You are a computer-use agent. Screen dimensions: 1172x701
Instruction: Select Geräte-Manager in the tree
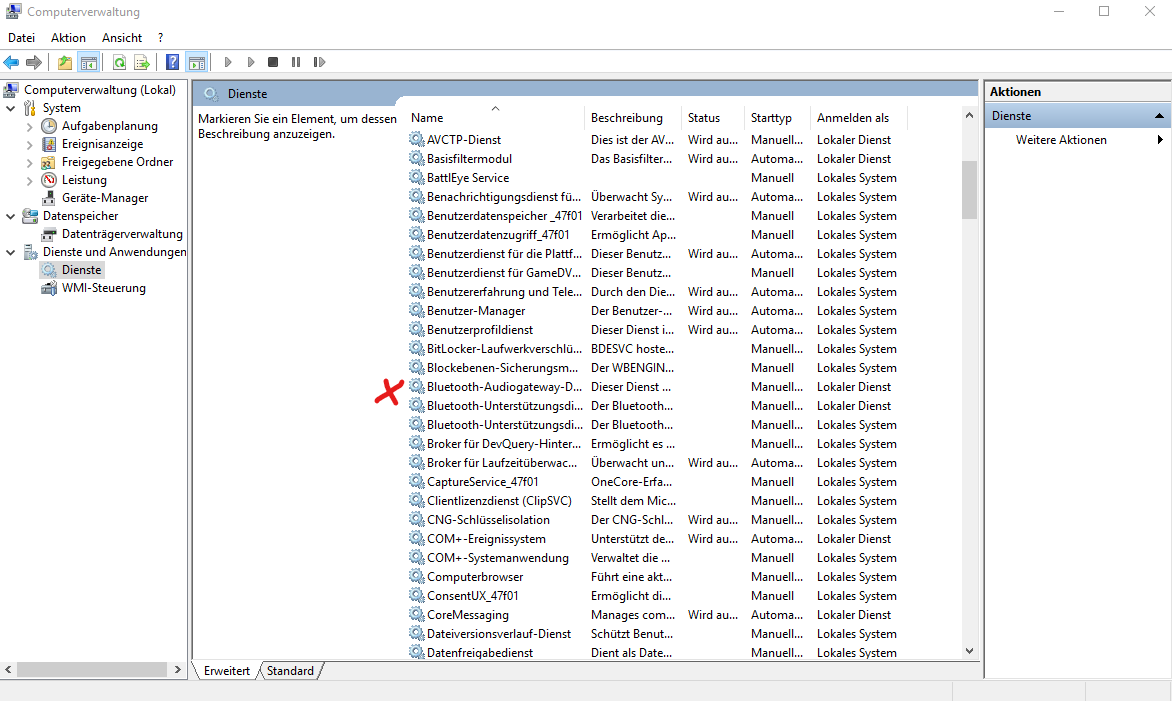point(105,198)
